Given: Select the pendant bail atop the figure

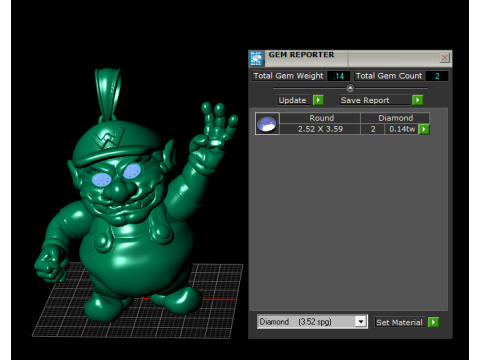Looking at the screenshot, I should [108, 95].
